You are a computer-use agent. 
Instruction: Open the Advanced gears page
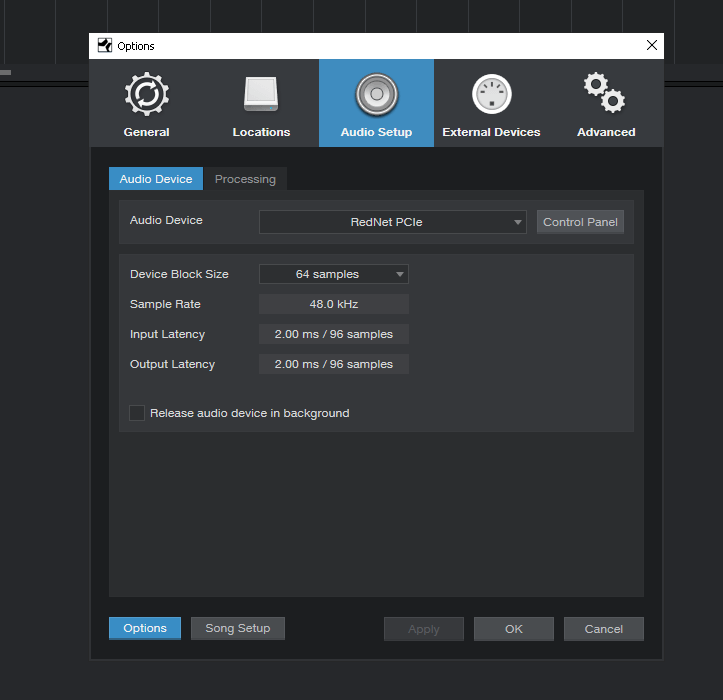pos(606,103)
